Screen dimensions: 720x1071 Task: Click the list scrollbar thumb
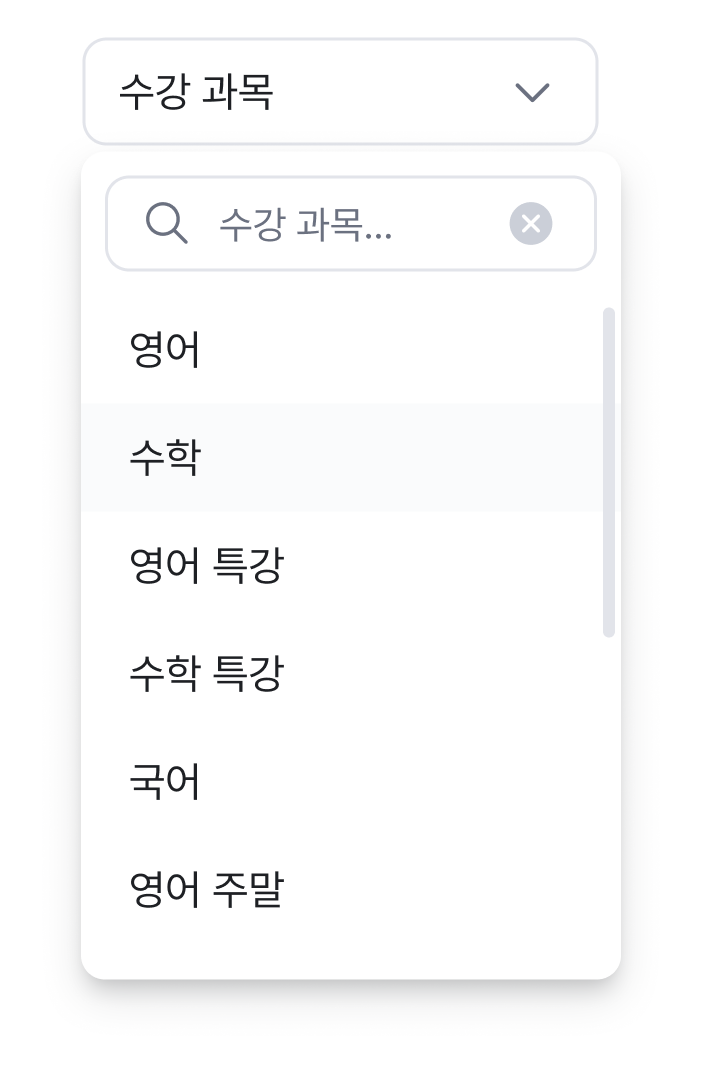coord(609,472)
